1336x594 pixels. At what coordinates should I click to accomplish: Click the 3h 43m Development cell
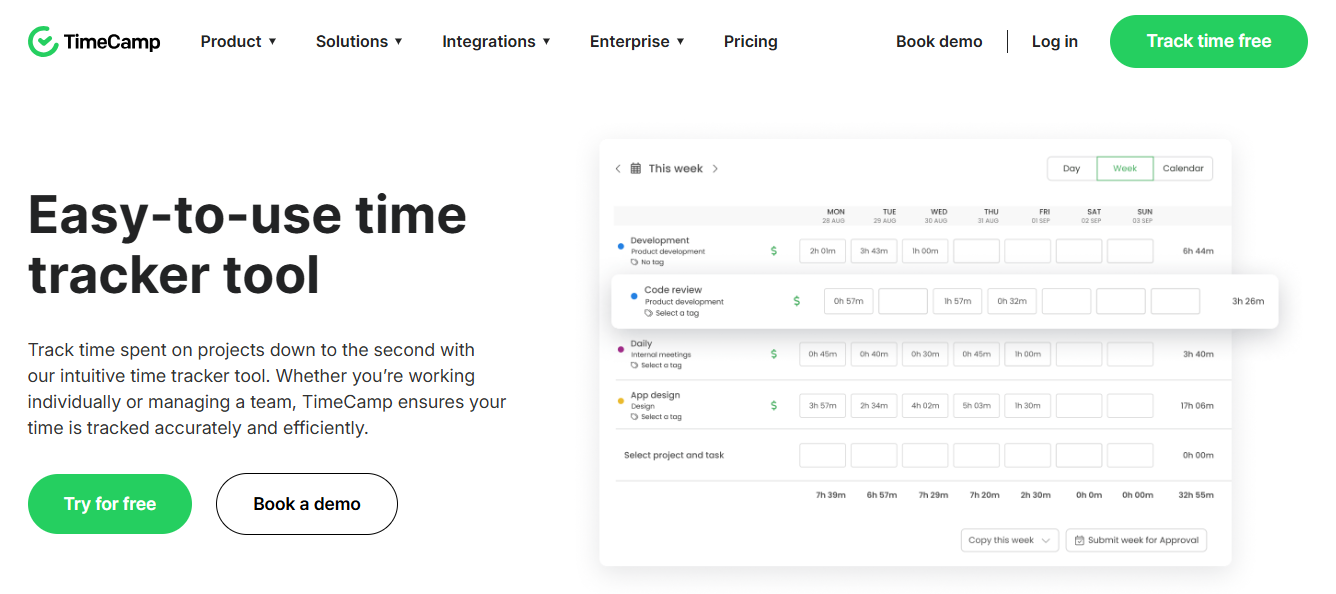pyautogui.click(x=874, y=251)
